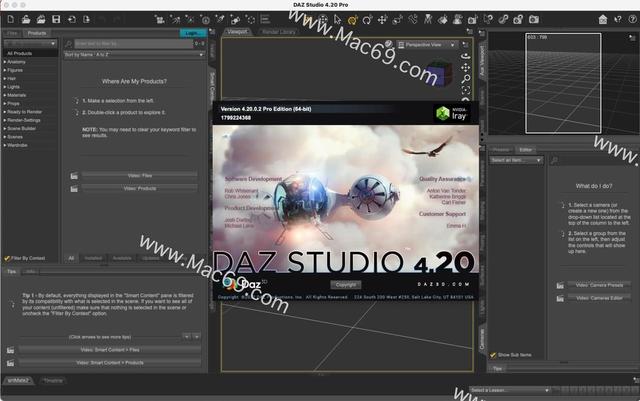Switch to the Editor tab in Cameras pane
Viewport: 640px width, 401px height.
coord(525,150)
